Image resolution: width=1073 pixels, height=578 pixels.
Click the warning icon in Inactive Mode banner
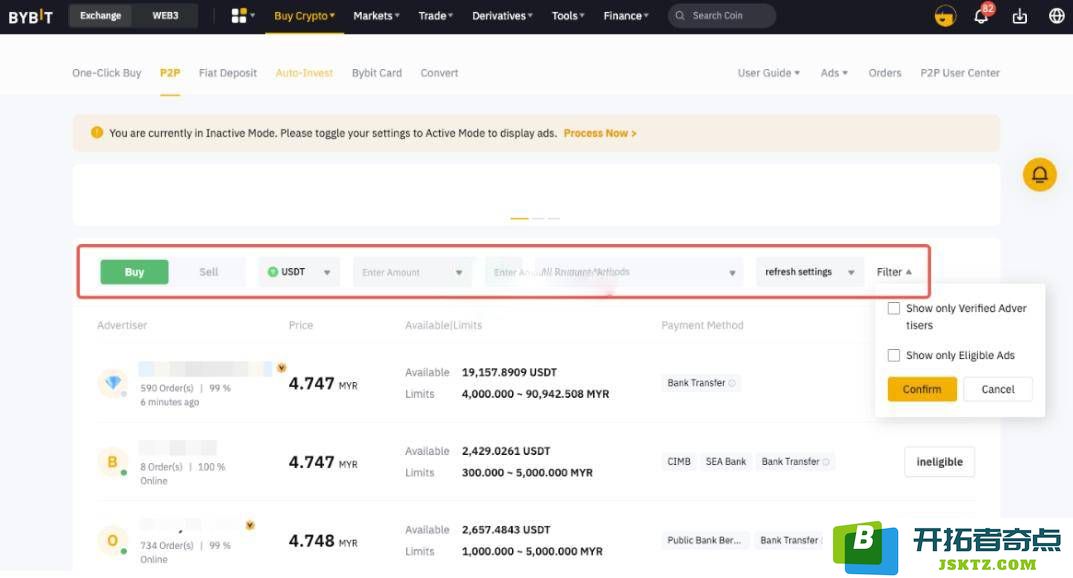(96, 133)
